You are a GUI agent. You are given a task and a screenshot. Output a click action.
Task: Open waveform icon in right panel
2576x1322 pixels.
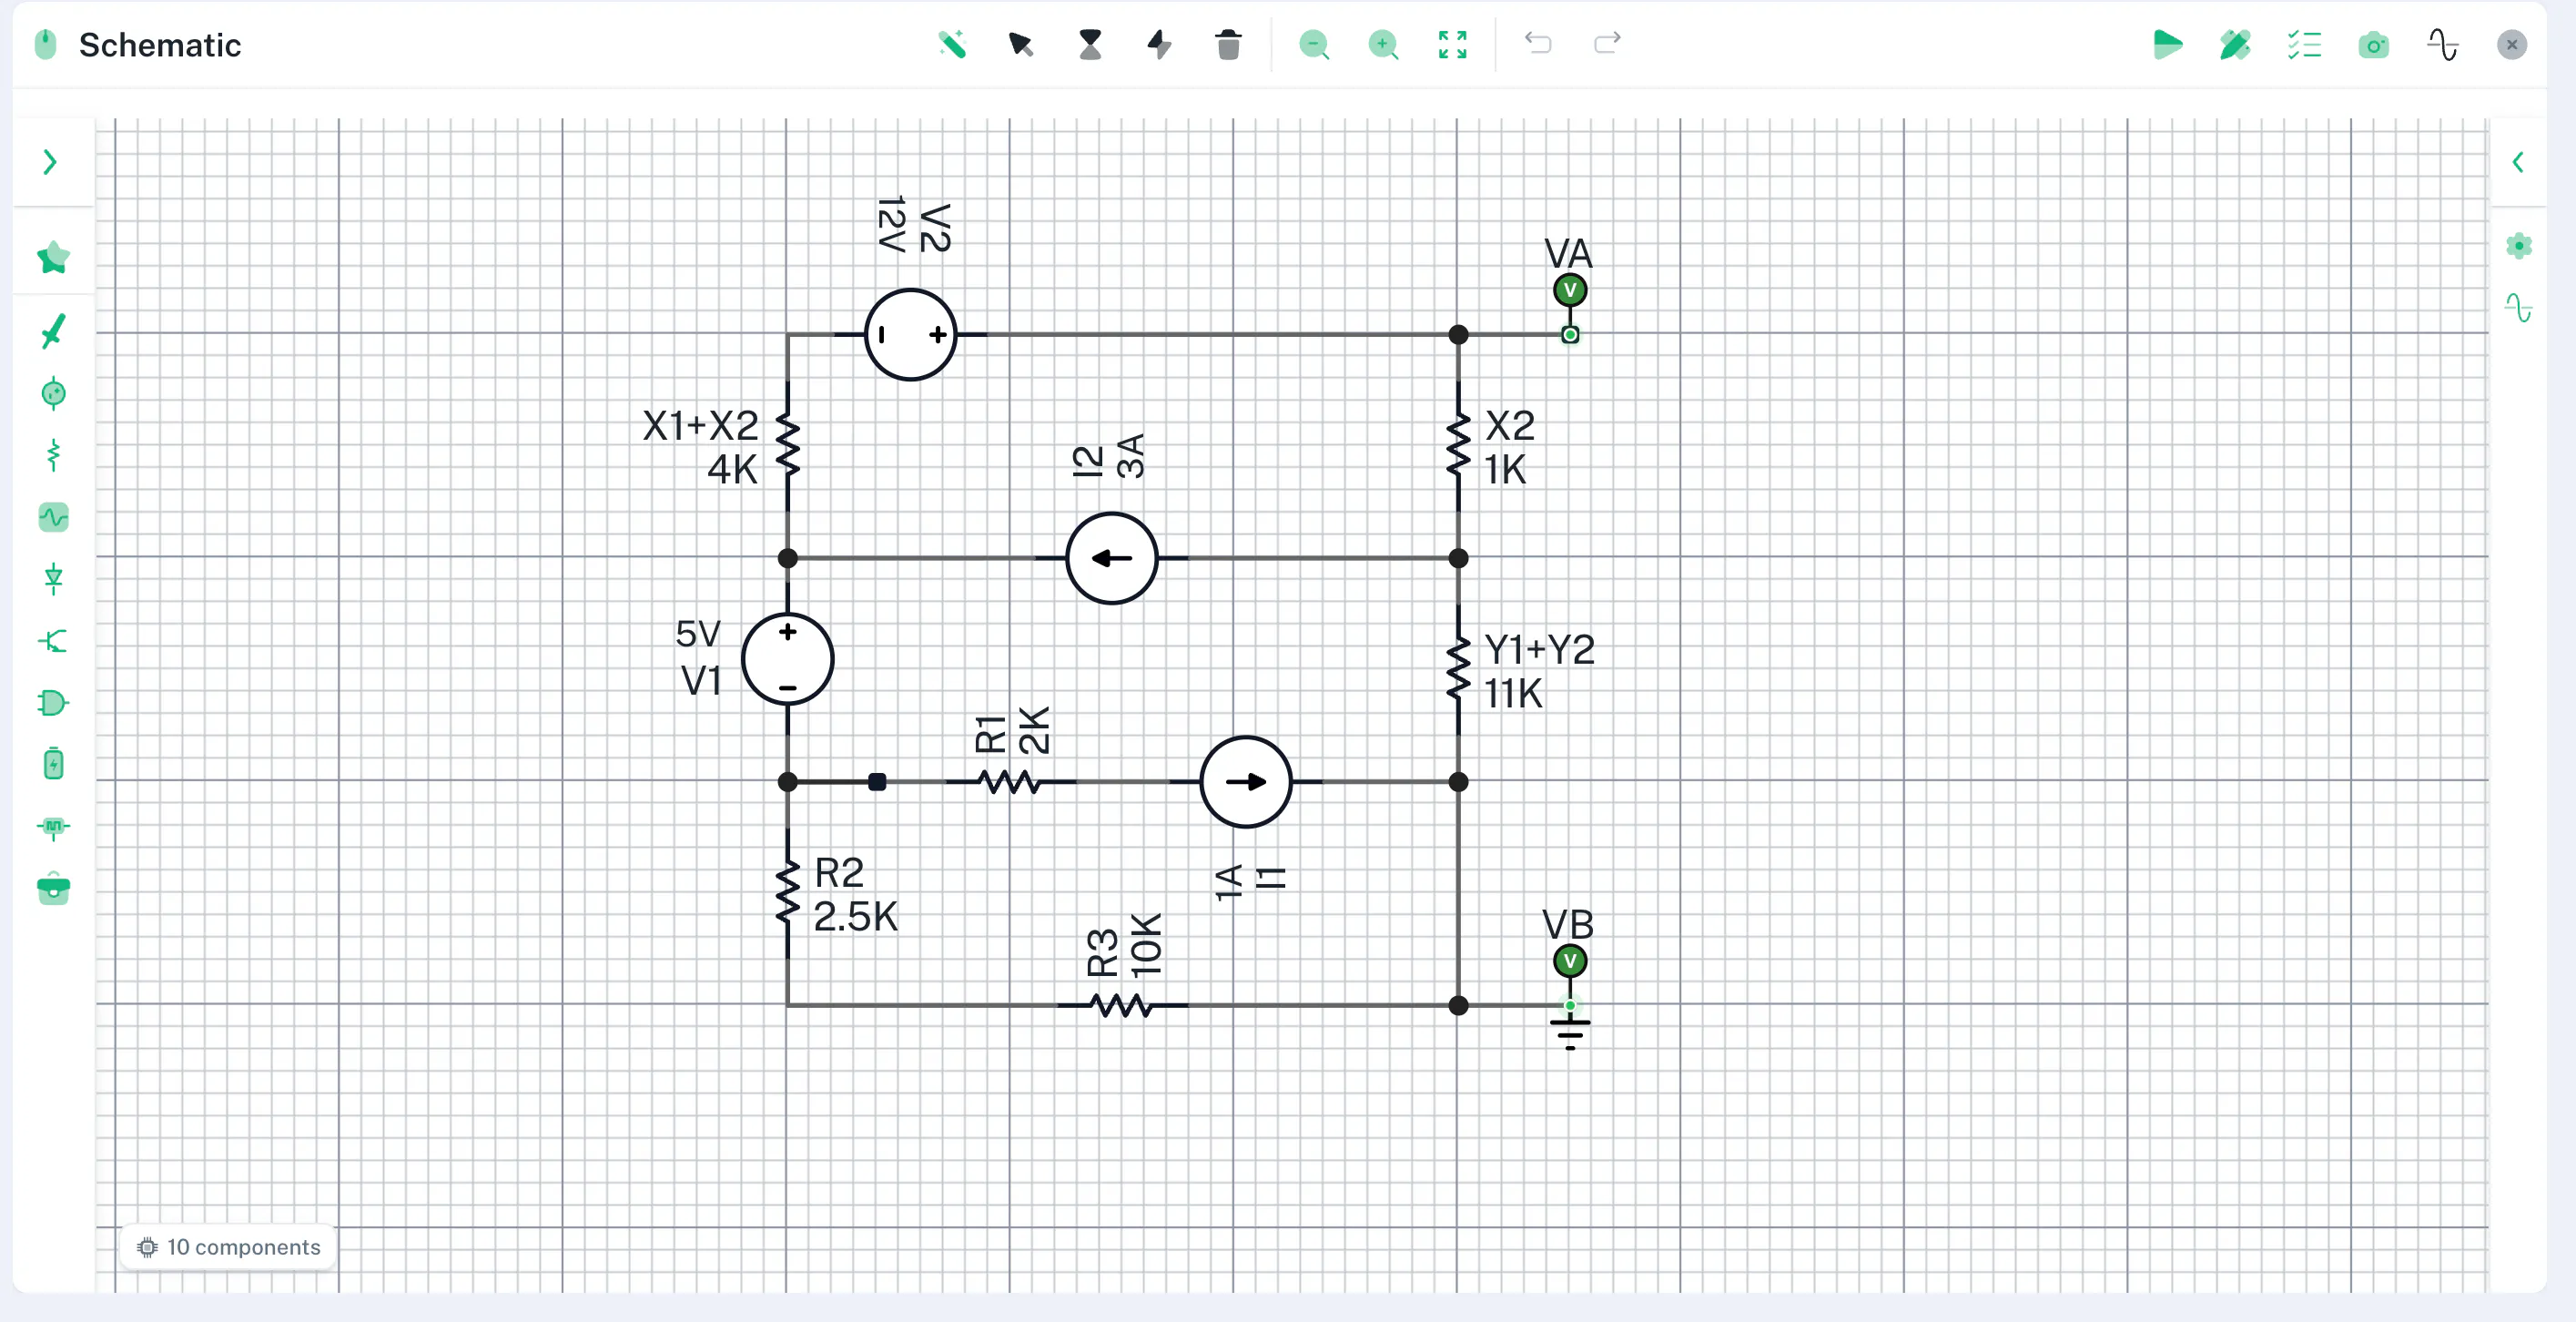(x=2519, y=308)
